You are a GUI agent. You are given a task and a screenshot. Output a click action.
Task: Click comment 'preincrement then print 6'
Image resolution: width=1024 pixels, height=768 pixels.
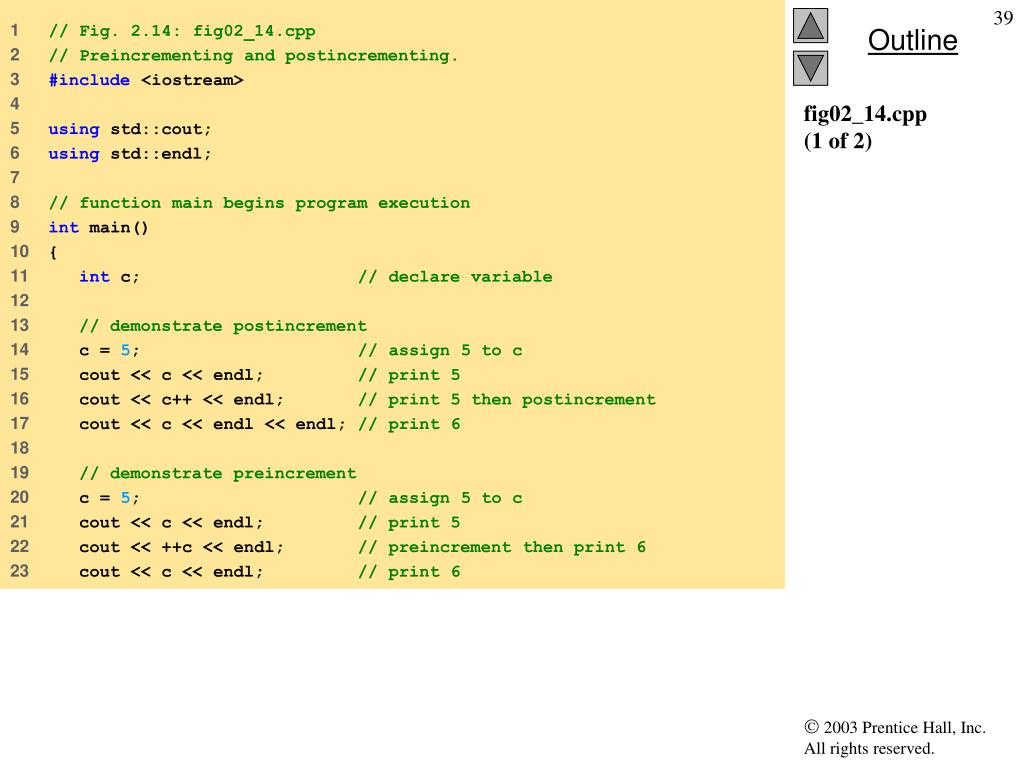(517, 547)
